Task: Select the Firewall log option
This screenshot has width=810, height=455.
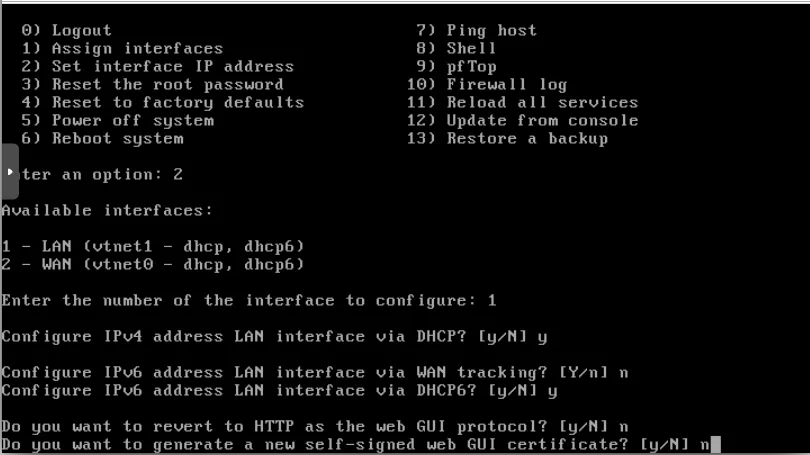Action: pyautogui.click(x=506, y=85)
